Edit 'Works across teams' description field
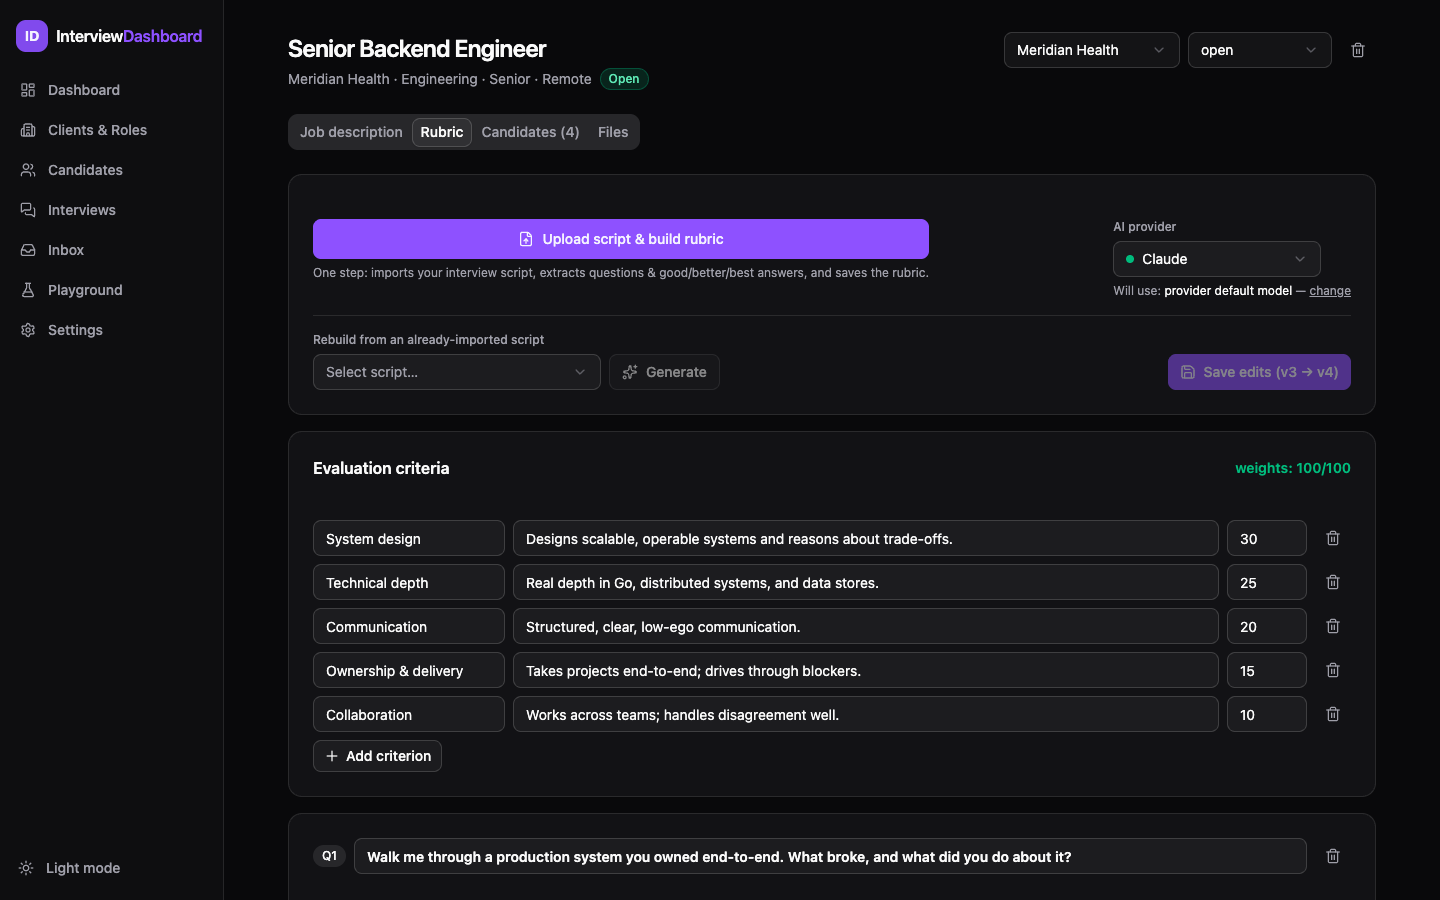The width and height of the screenshot is (1440, 900). click(x=866, y=714)
